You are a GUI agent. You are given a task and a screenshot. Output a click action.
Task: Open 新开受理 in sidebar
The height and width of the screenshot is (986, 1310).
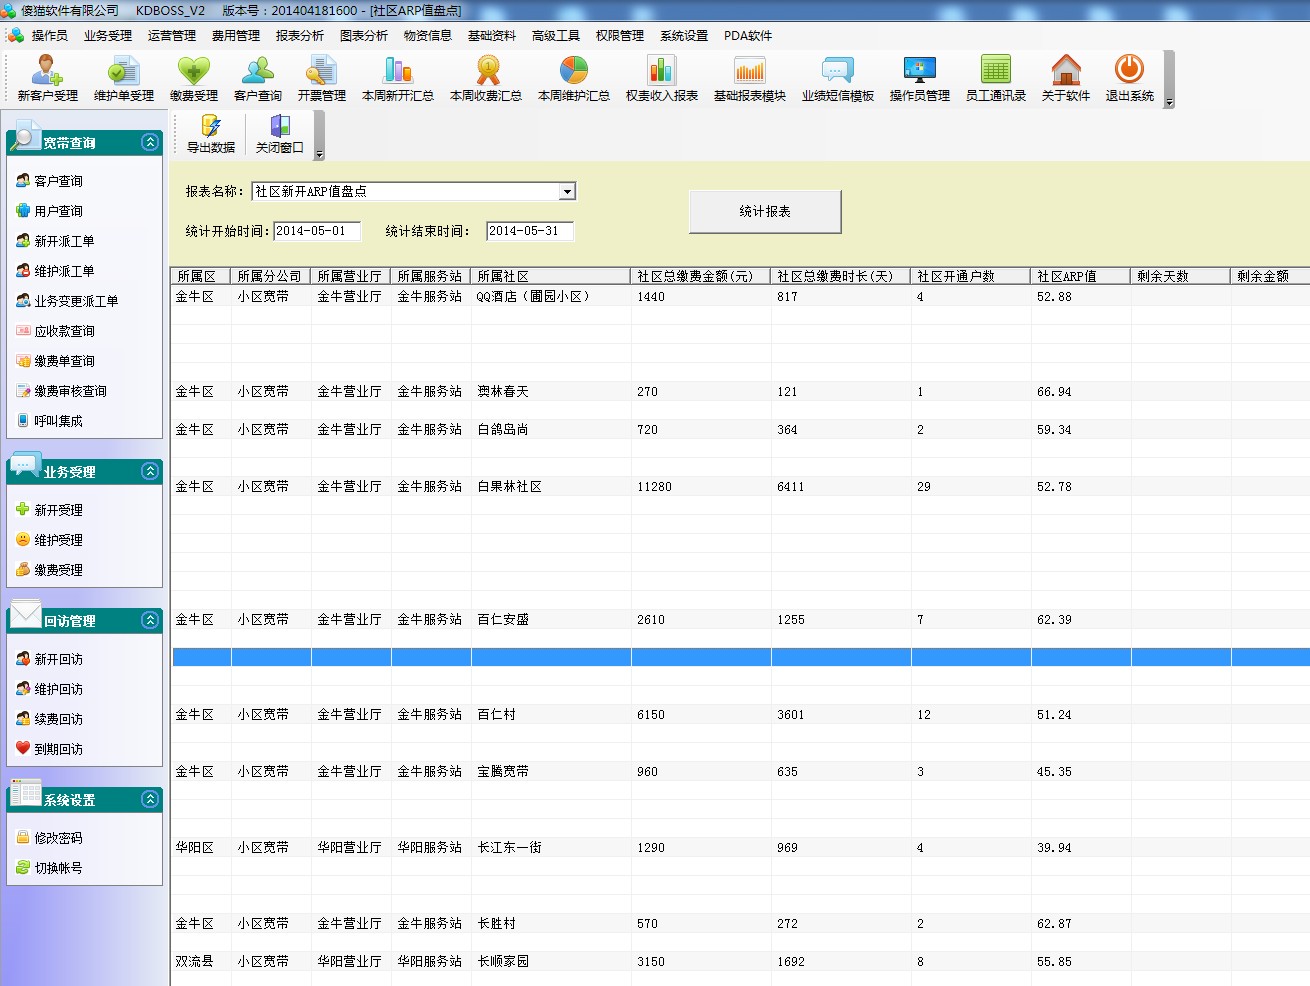coord(50,510)
